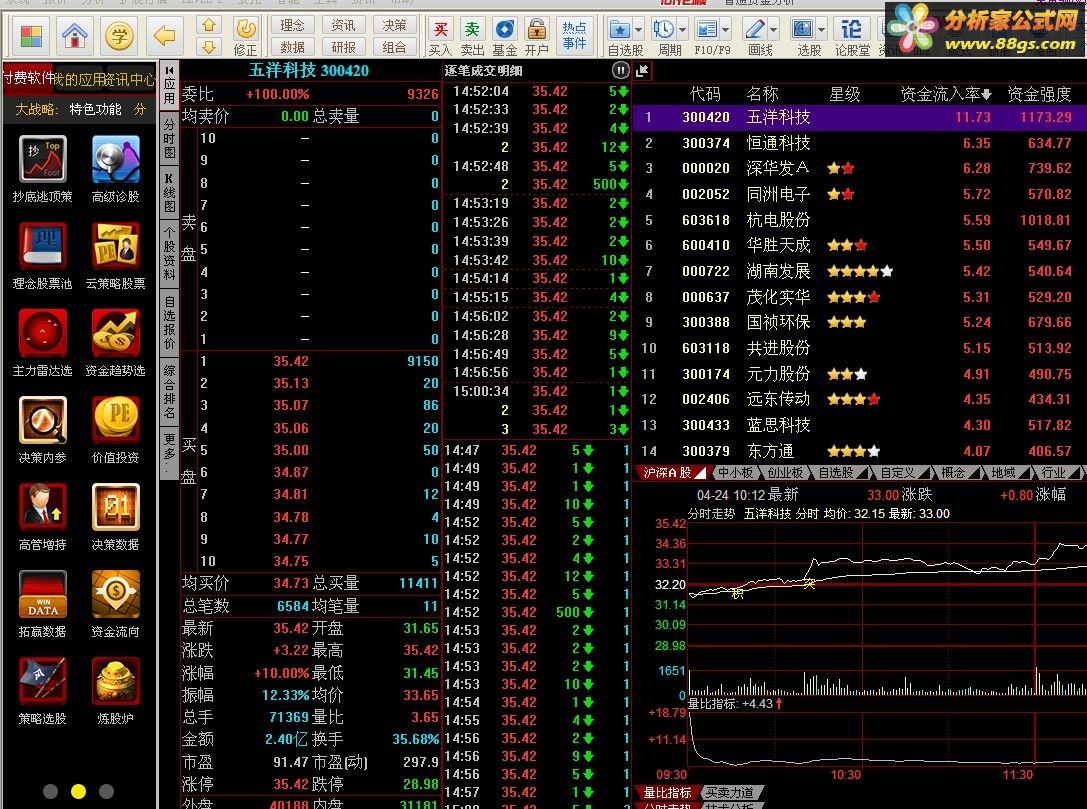The height and width of the screenshot is (809, 1087).
Task: Expand the 选股 dropdown arrow
Action: pos(821,30)
